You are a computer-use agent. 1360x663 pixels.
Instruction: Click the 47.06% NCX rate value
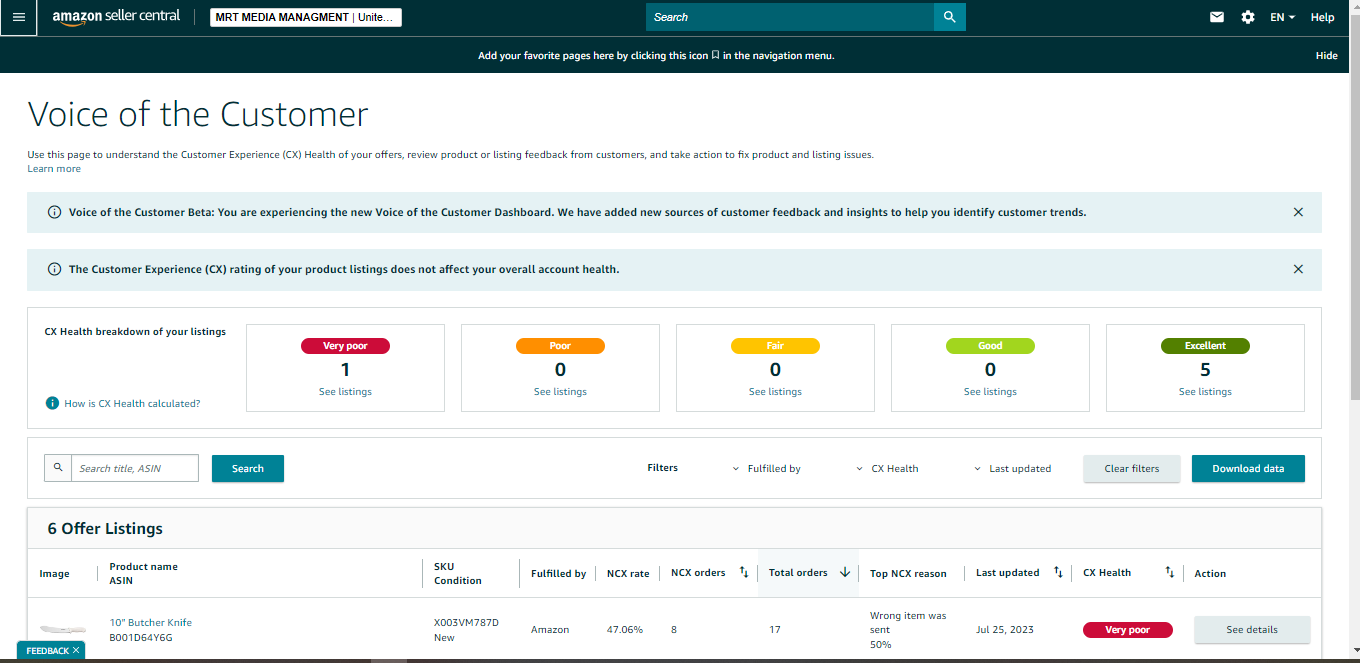click(625, 630)
